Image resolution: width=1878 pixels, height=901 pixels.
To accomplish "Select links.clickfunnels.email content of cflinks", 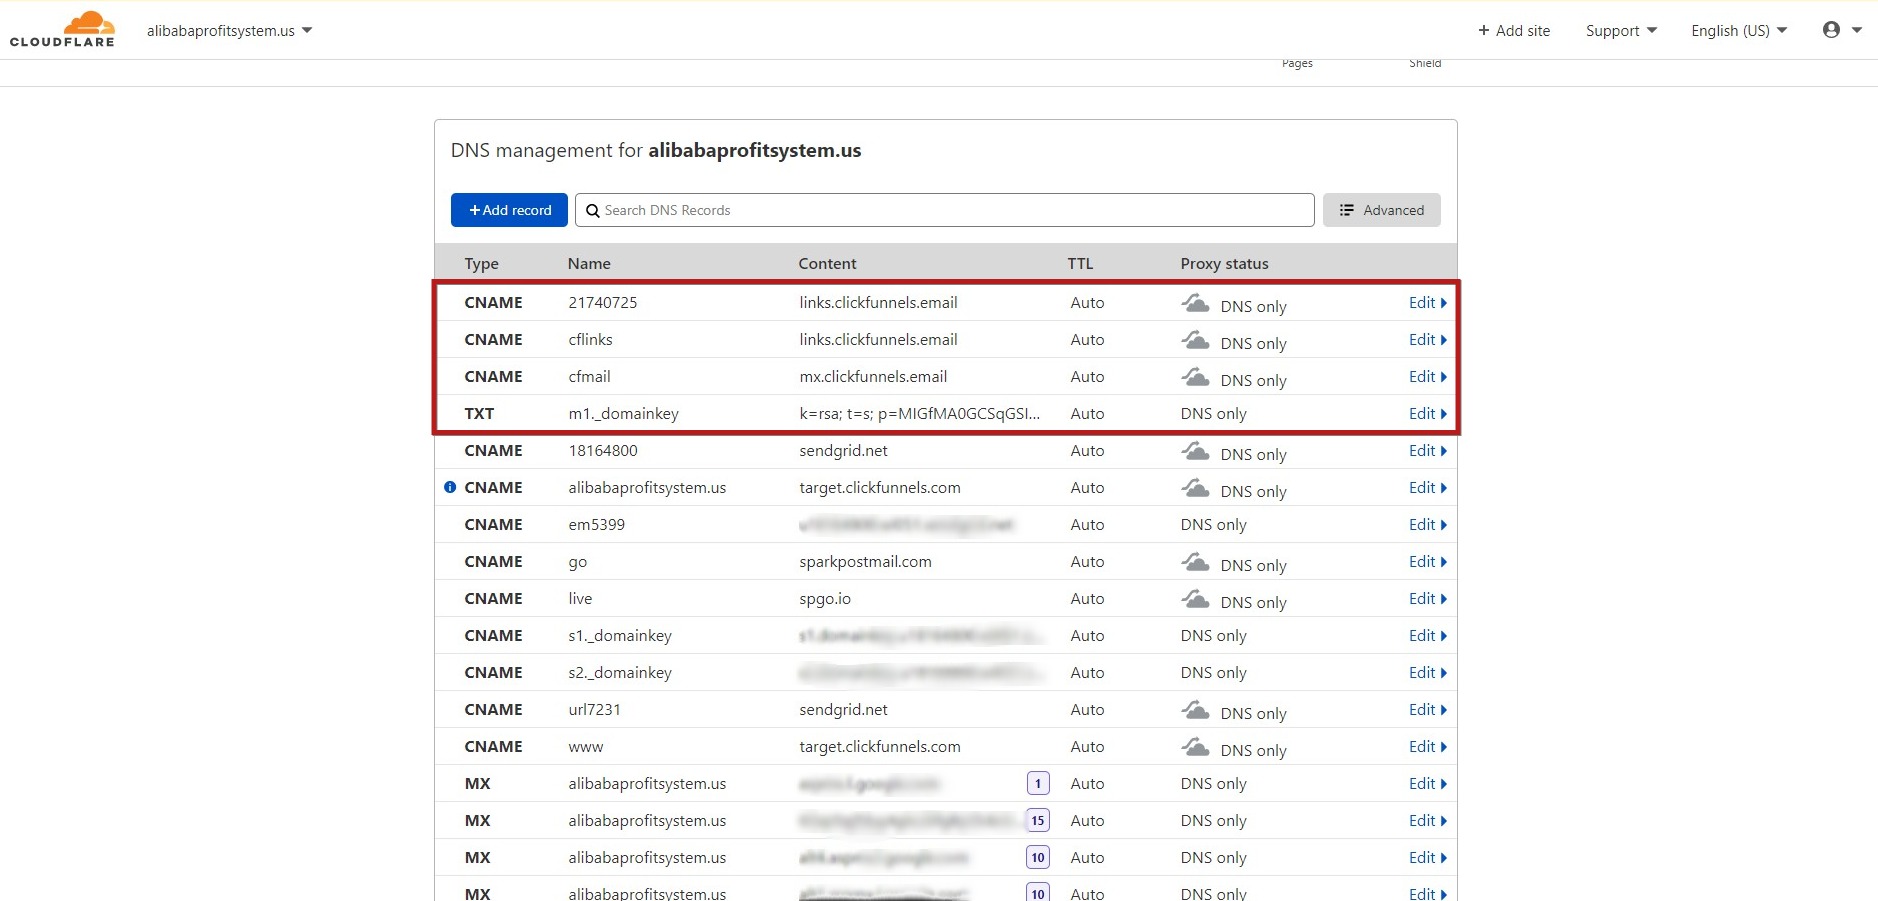I will pyautogui.click(x=878, y=340).
